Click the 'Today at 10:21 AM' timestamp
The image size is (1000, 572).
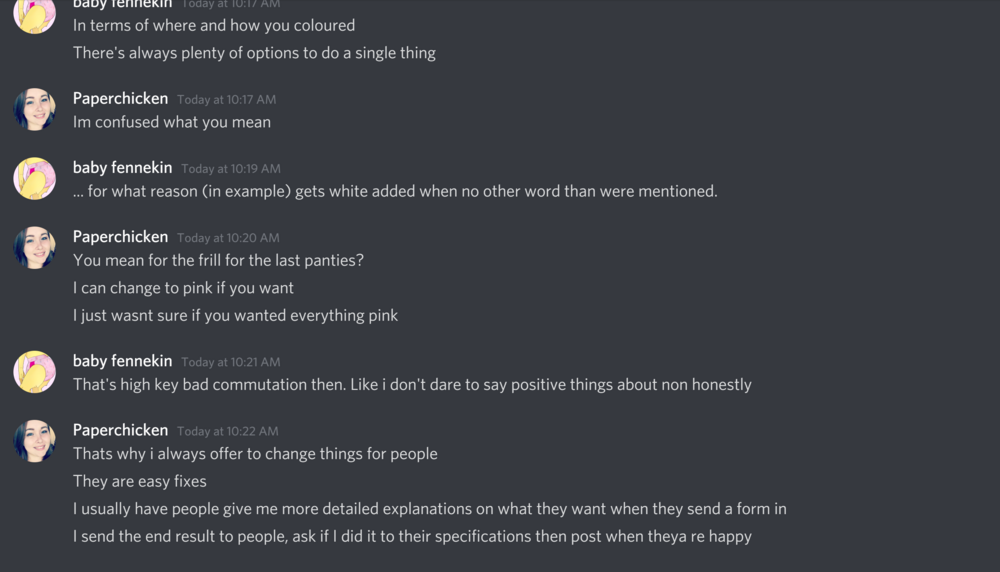click(231, 362)
